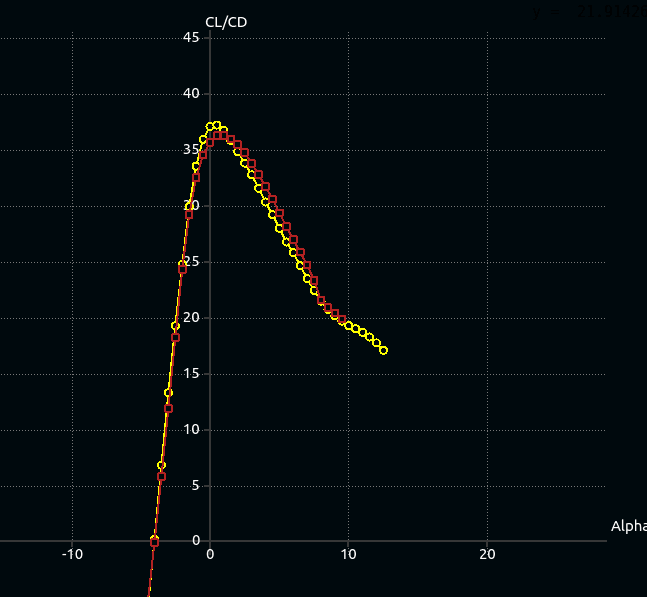The height and width of the screenshot is (597, 647).
Task: Click the yellow circle marker just above CL/CD 5
Action: (161, 466)
